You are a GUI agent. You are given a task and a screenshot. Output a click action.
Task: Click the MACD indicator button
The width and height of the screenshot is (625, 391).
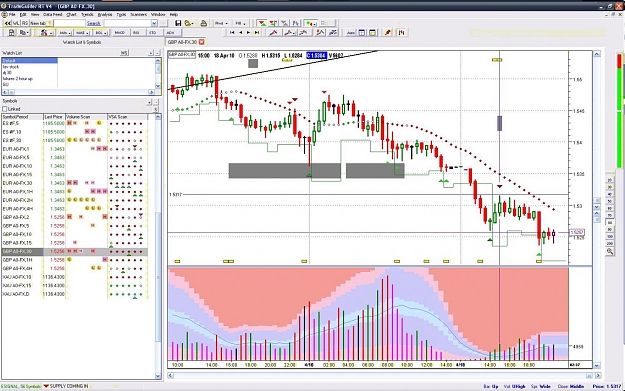pos(120,33)
